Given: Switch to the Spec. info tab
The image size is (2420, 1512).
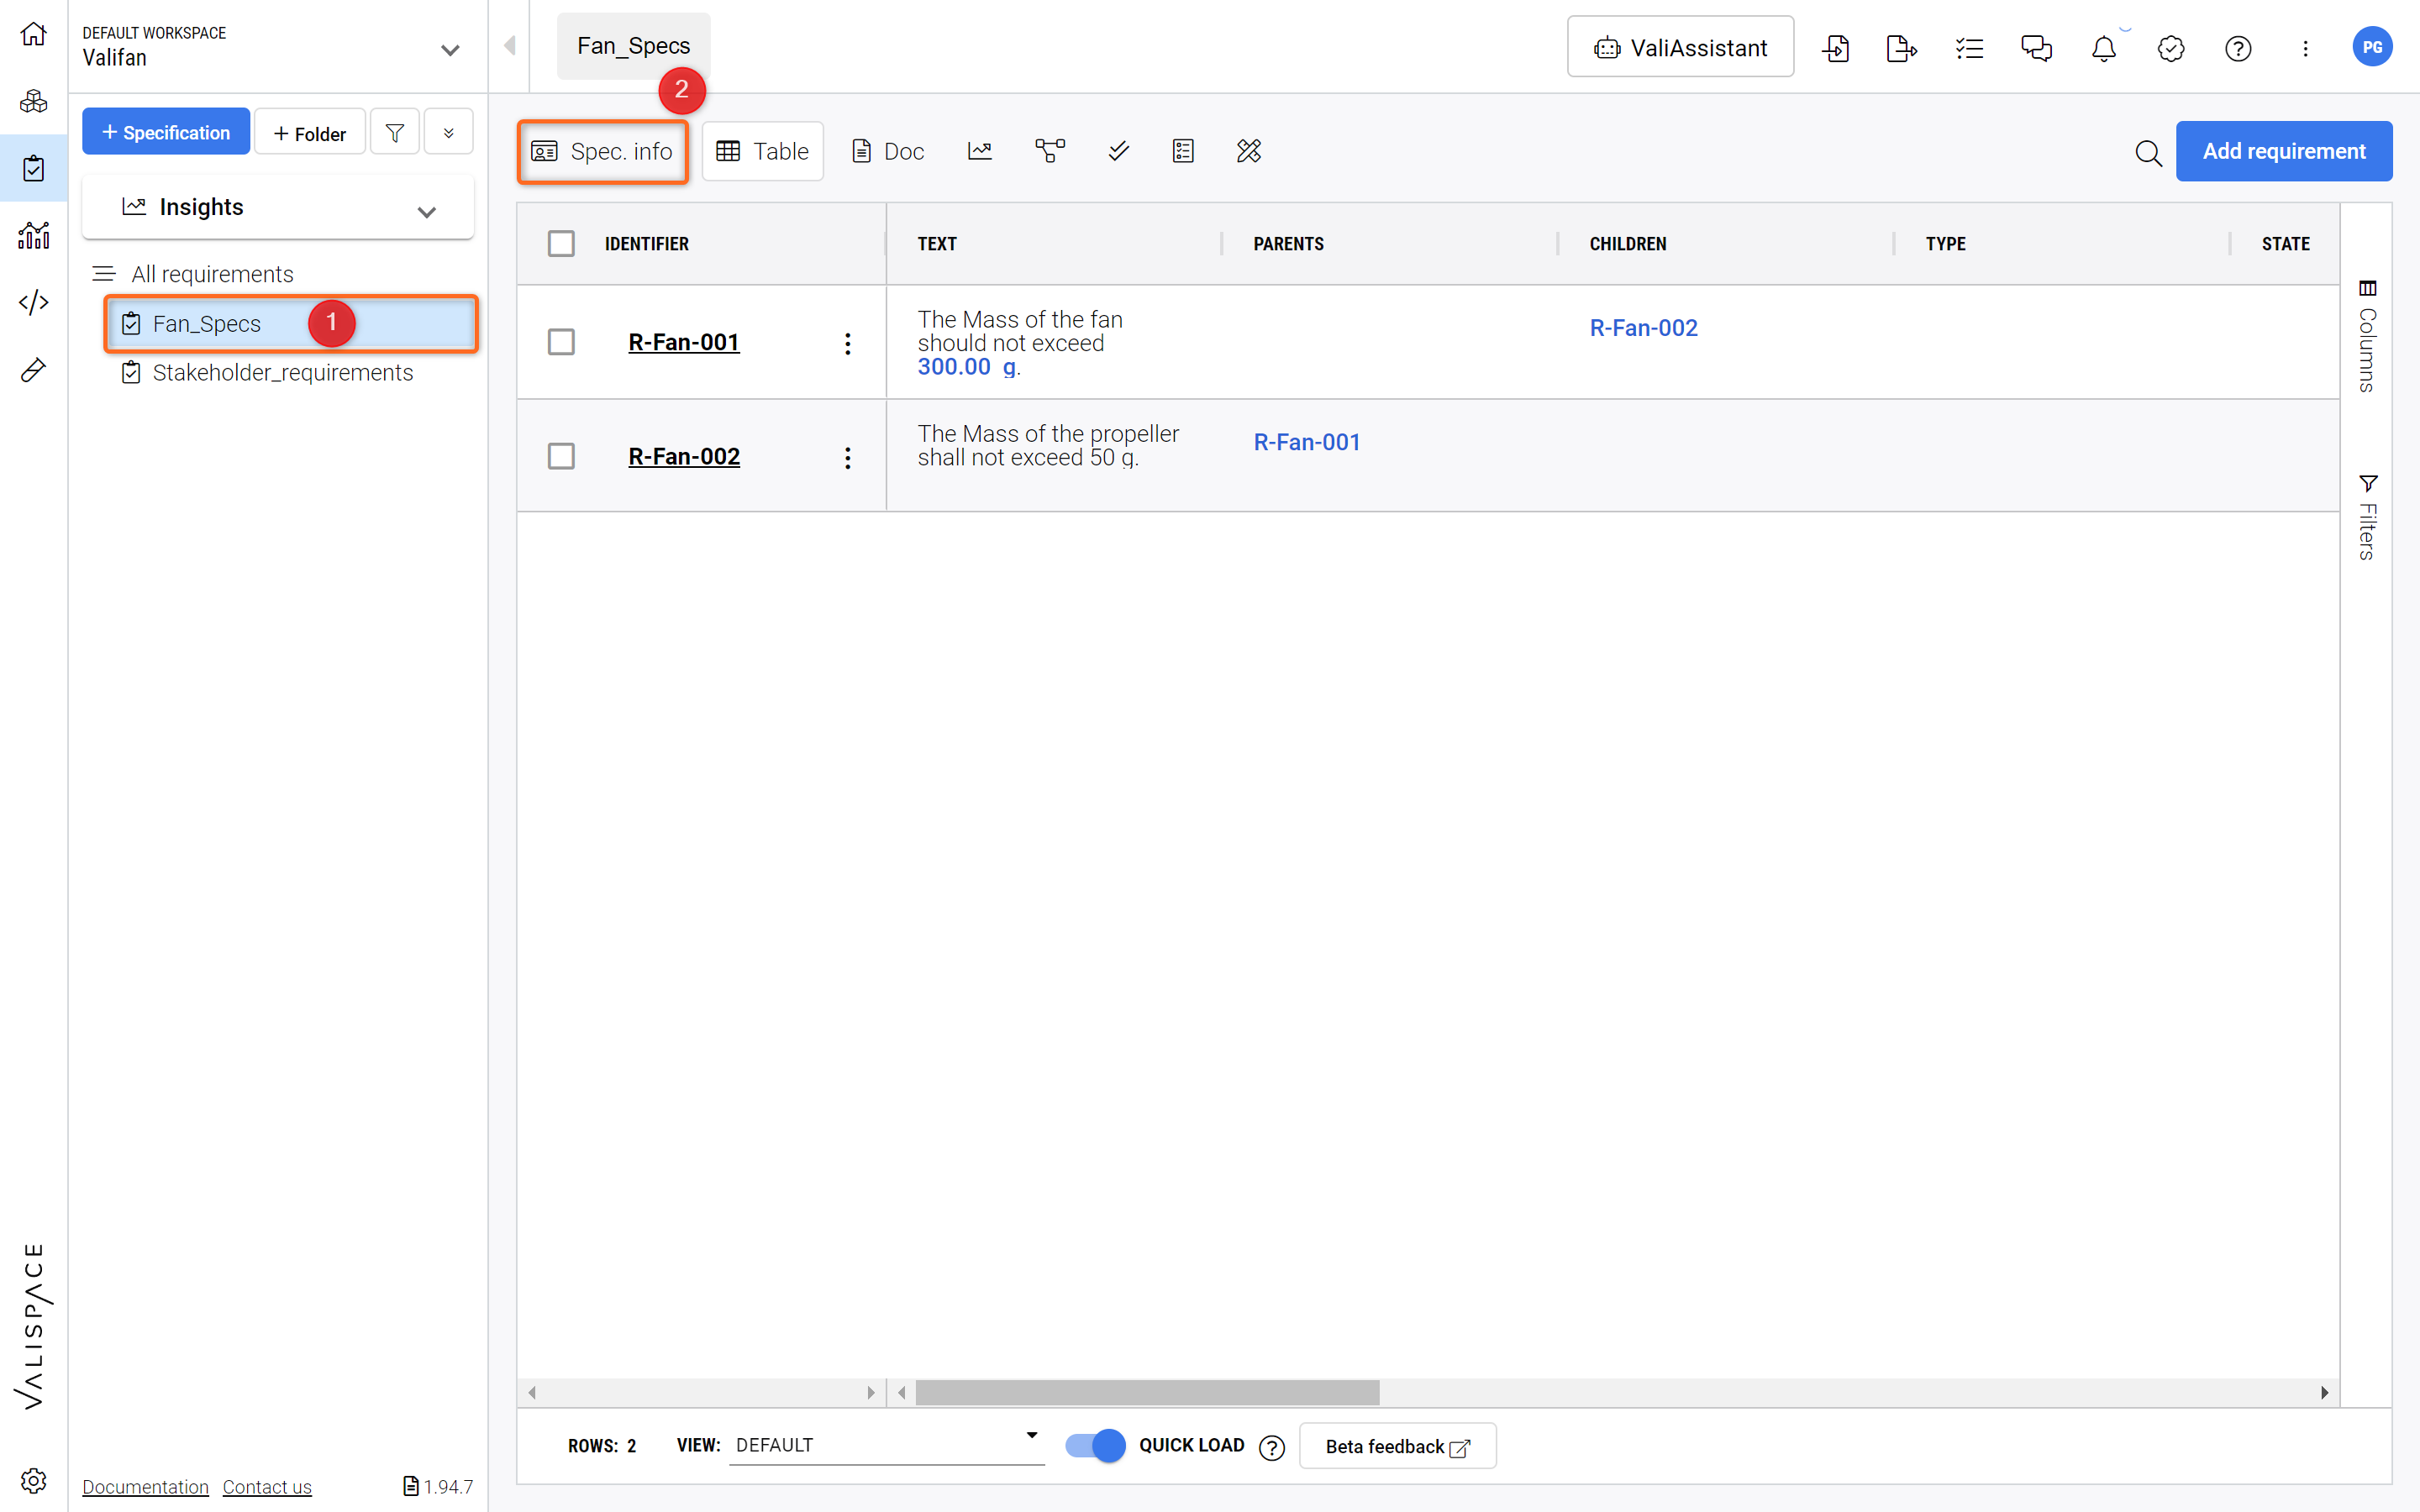Looking at the screenshot, I should point(602,151).
